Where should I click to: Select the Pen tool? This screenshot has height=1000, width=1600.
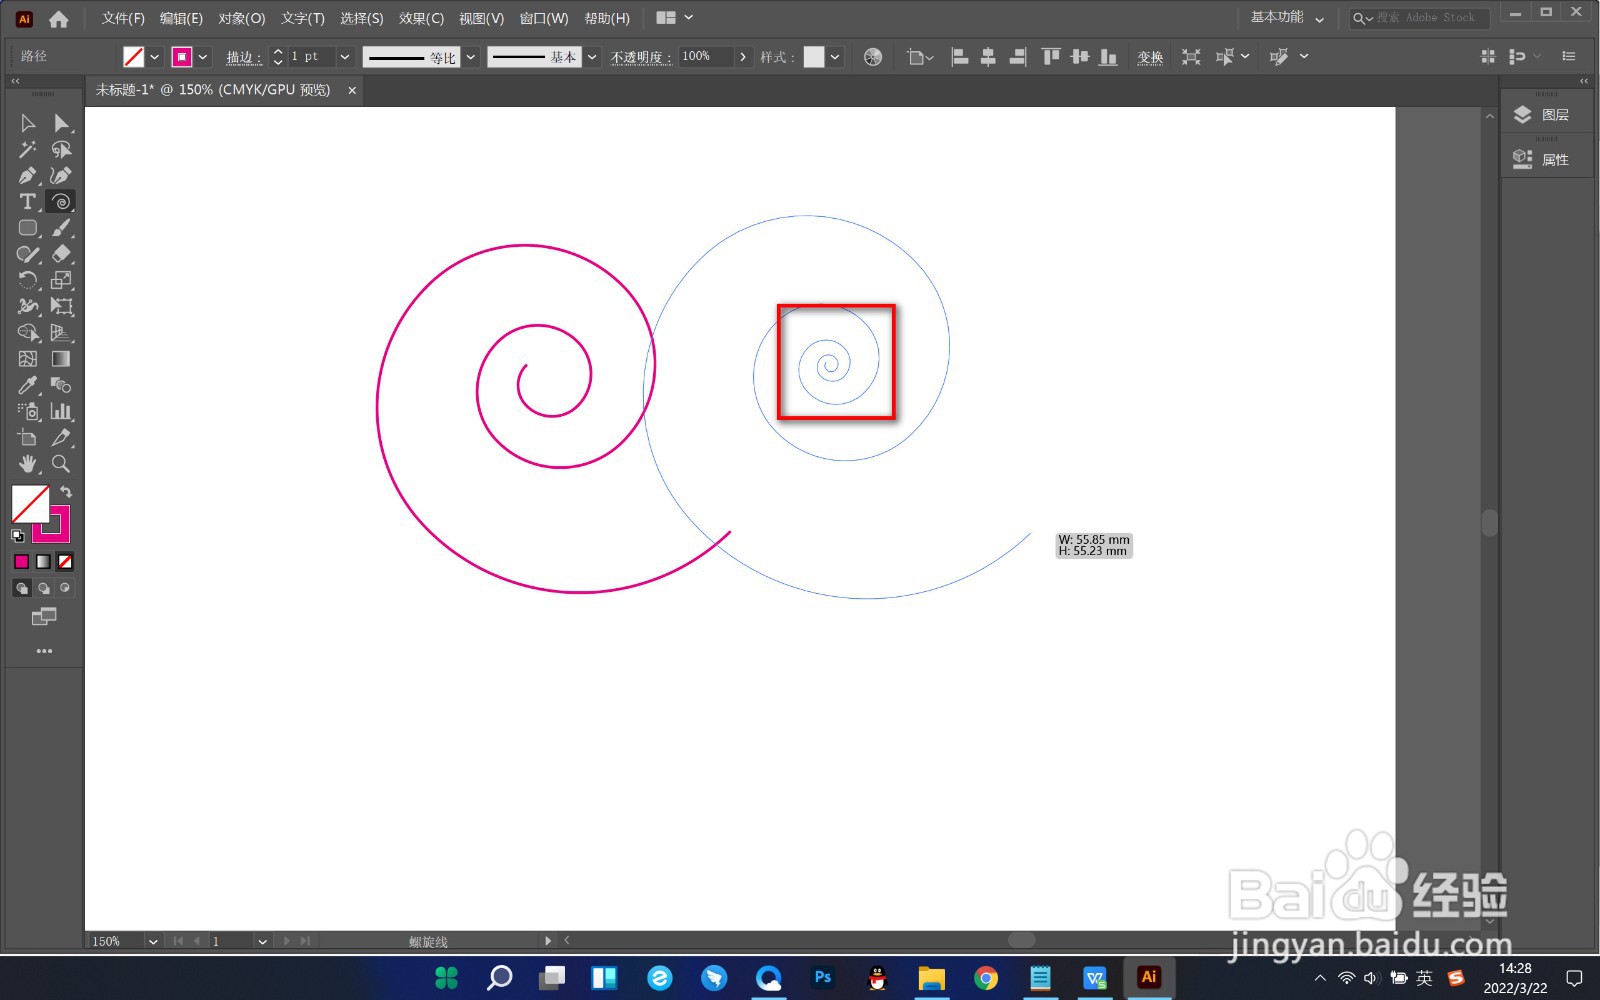coord(28,175)
